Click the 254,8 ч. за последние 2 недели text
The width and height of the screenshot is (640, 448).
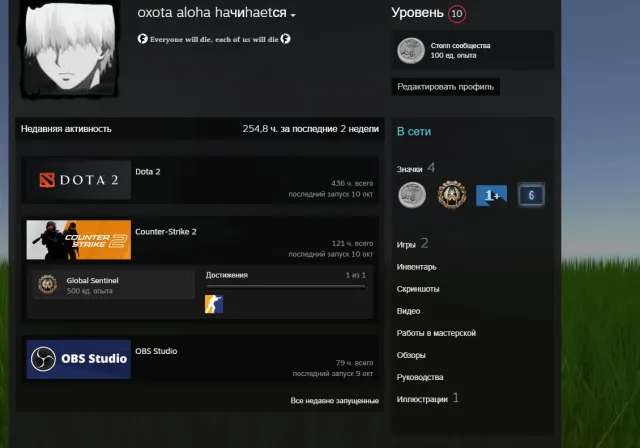pos(311,129)
